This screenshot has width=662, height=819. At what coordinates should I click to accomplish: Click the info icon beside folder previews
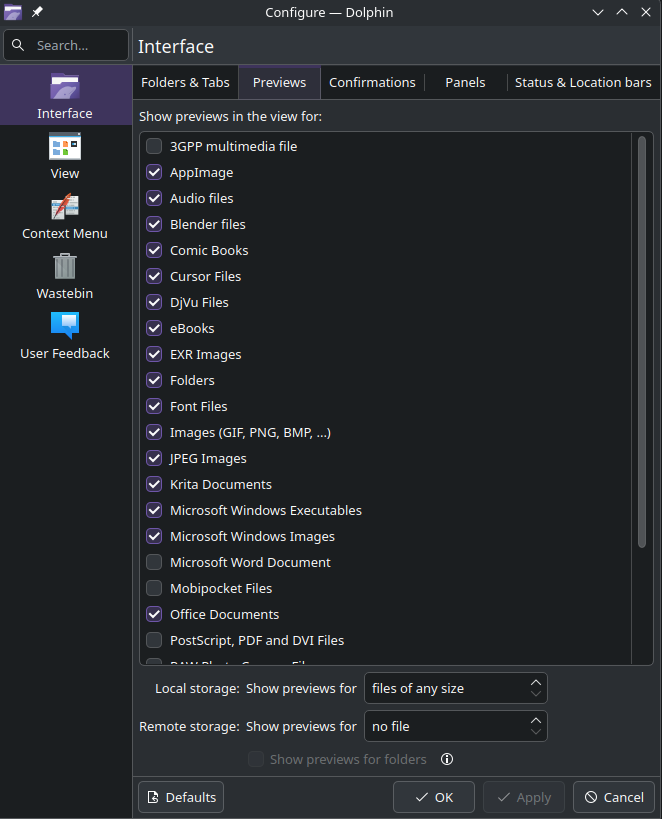(447, 759)
